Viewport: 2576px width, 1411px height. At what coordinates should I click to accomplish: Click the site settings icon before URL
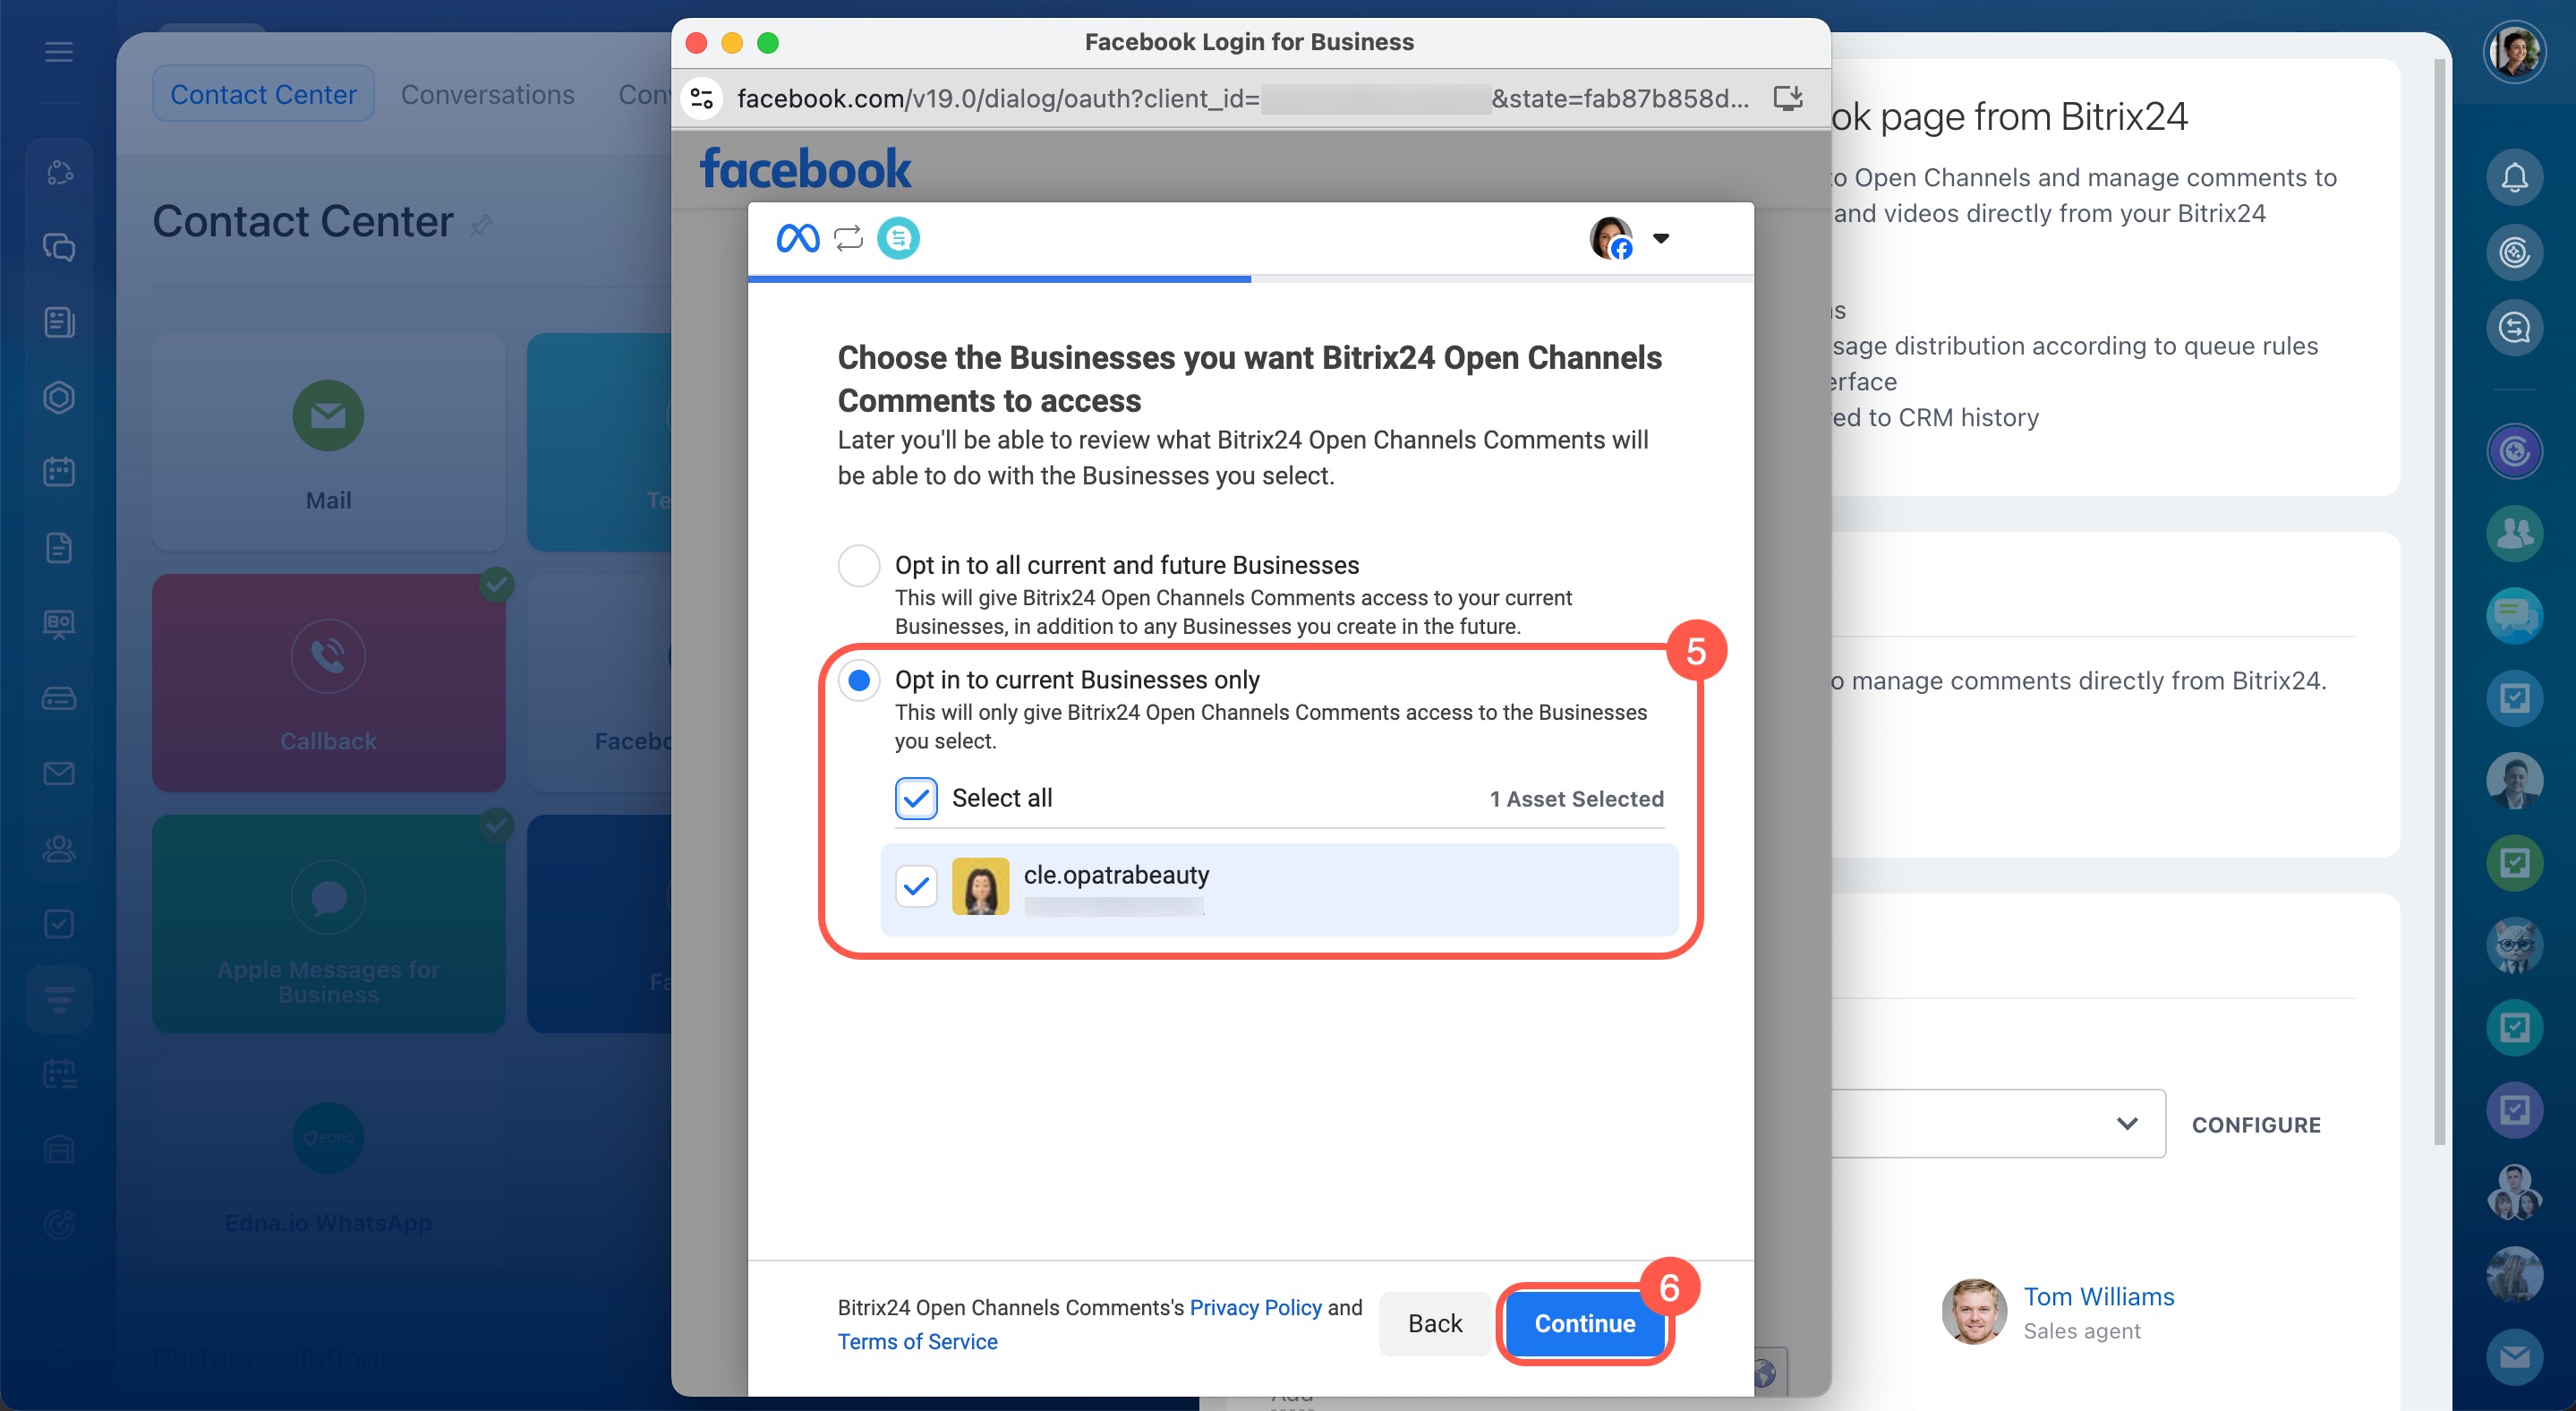pyautogui.click(x=702, y=98)
